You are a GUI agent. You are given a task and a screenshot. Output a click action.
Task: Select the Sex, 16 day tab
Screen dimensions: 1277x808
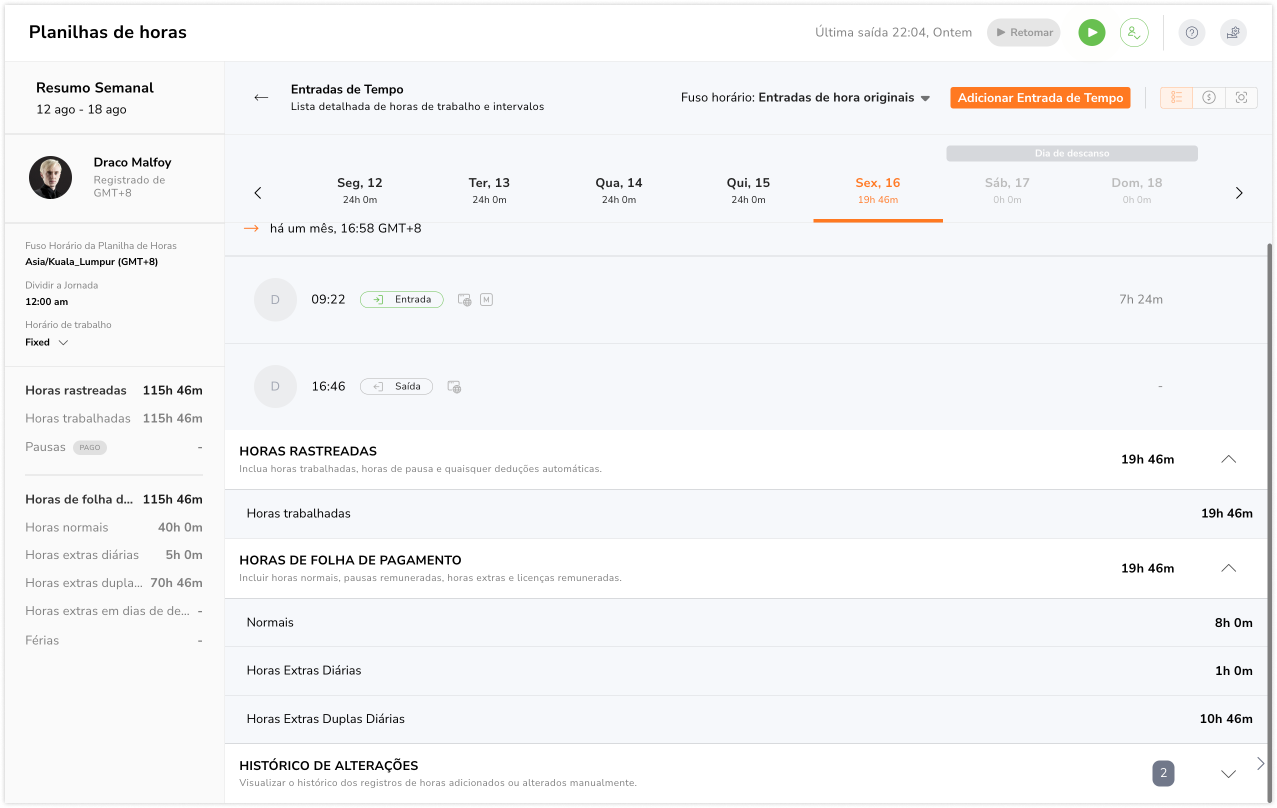coord(878,190)
